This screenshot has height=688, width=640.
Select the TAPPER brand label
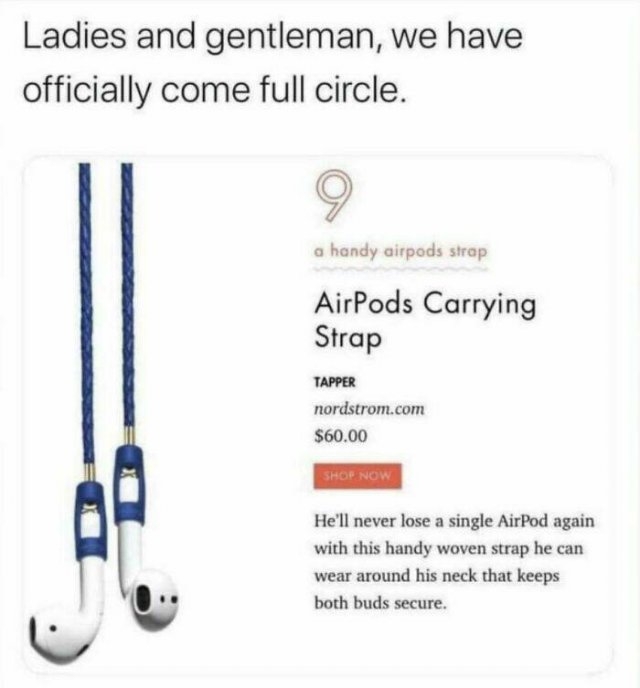[334, 382]
